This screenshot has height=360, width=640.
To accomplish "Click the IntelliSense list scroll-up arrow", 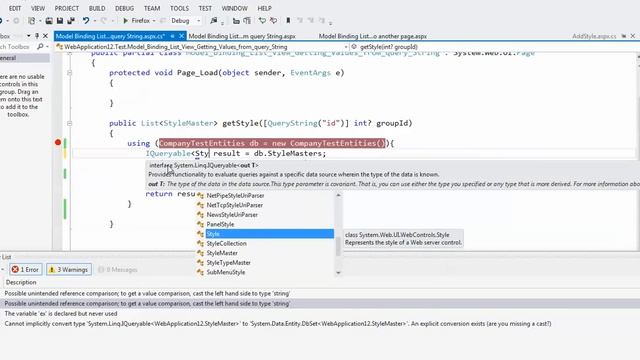I will click(338, 195).
